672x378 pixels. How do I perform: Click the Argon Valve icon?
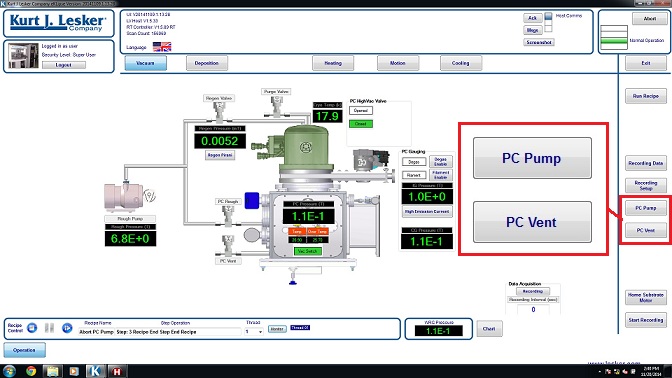click(x=219, y=112)
